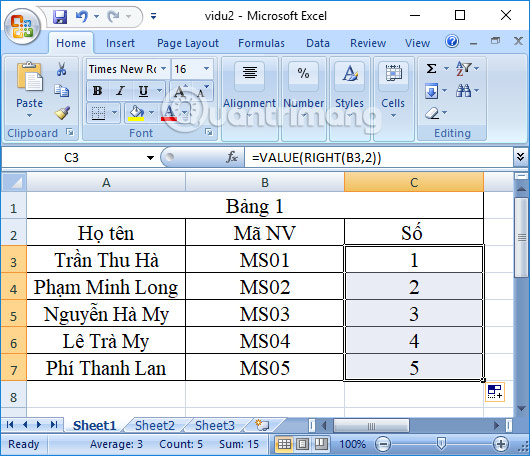Select column B header
The height and width of the screenshot is (456, 530).
(265, 183)
